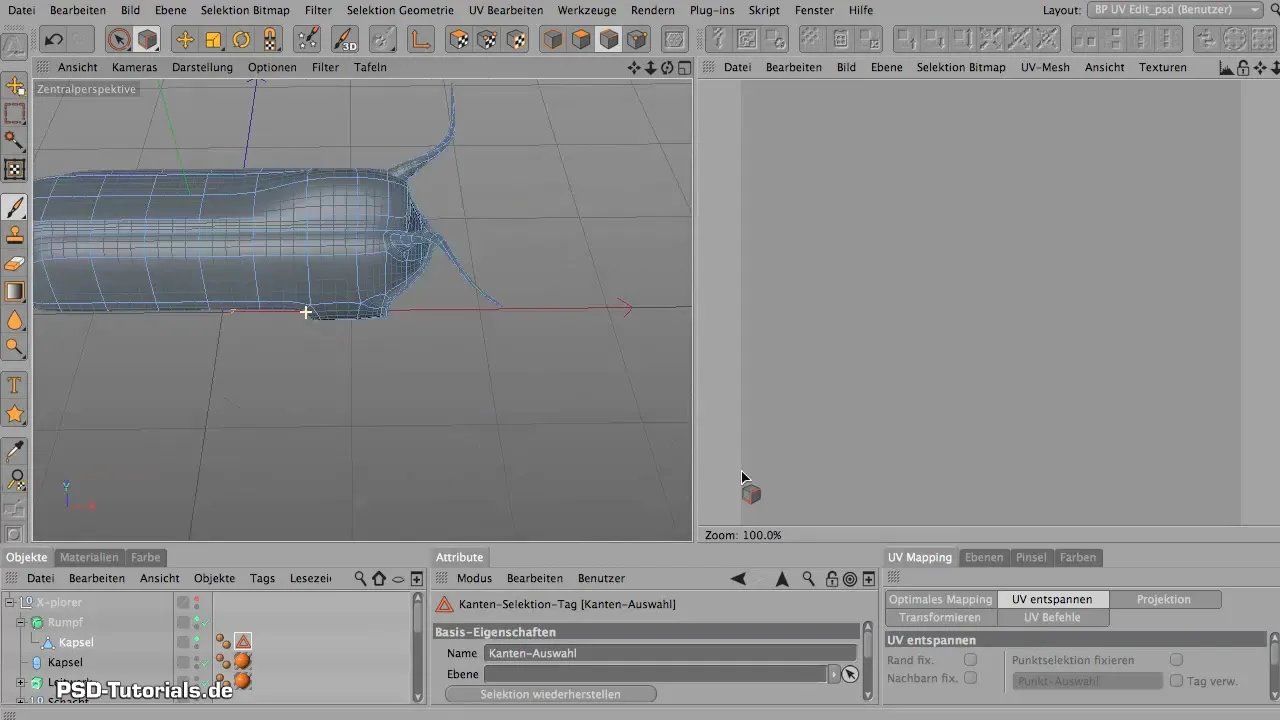
Task: Click the lock icon in Attribute manager
Action: (x=830, y=578)
